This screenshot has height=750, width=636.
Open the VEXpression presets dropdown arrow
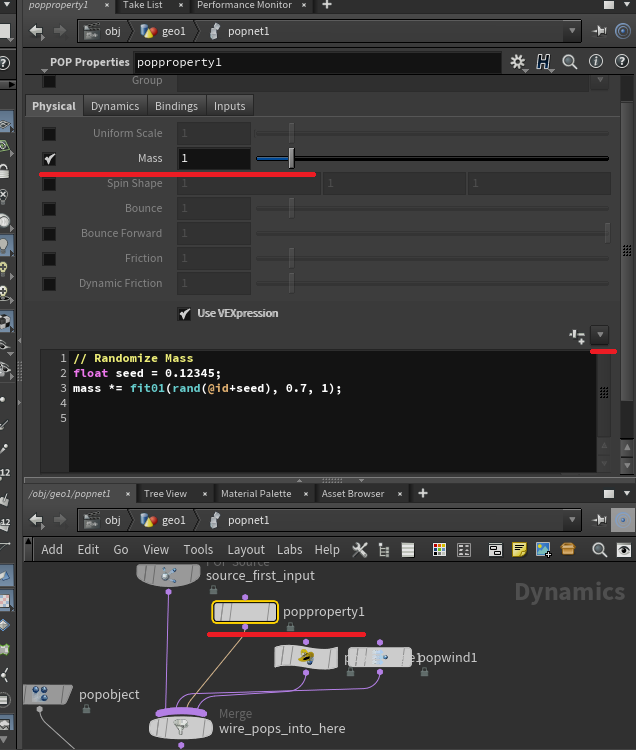(x=600, y=335)
